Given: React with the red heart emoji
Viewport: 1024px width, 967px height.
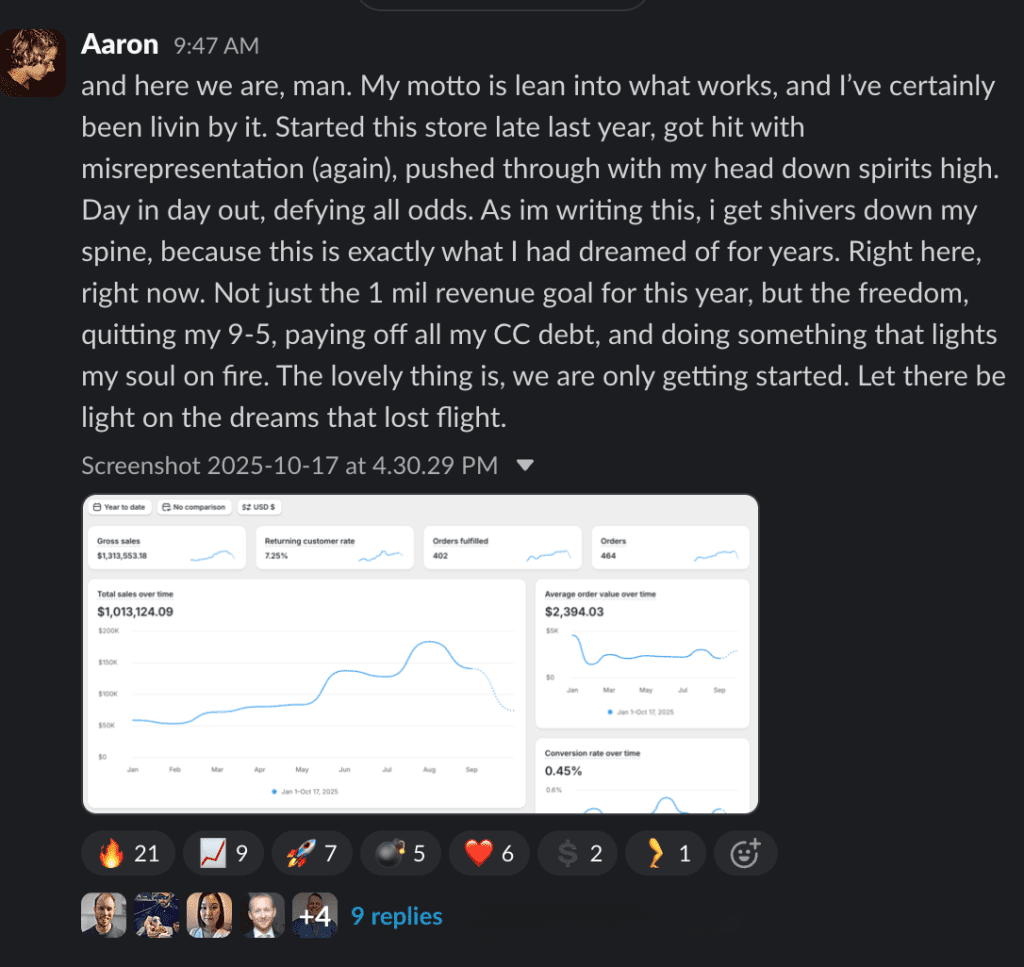Looking at the screenshot, I should click(489, 853).
